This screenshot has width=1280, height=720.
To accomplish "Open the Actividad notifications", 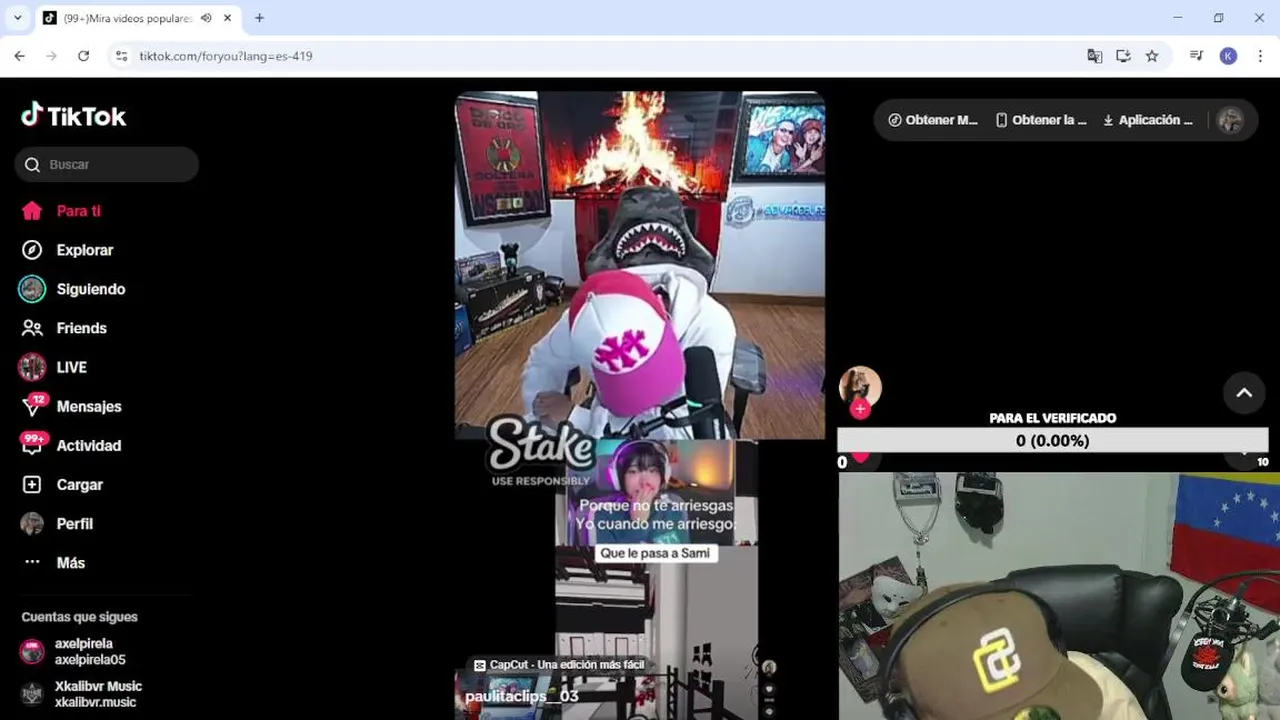I will pos(88,445).
